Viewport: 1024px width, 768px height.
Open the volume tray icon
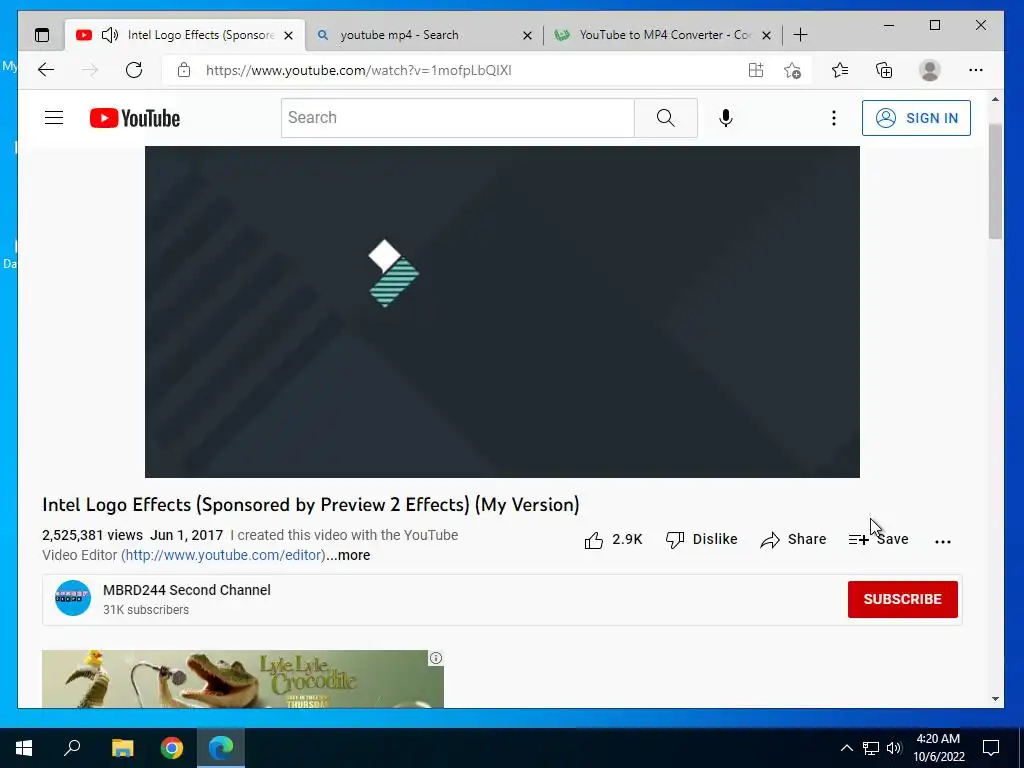point(894,748)
